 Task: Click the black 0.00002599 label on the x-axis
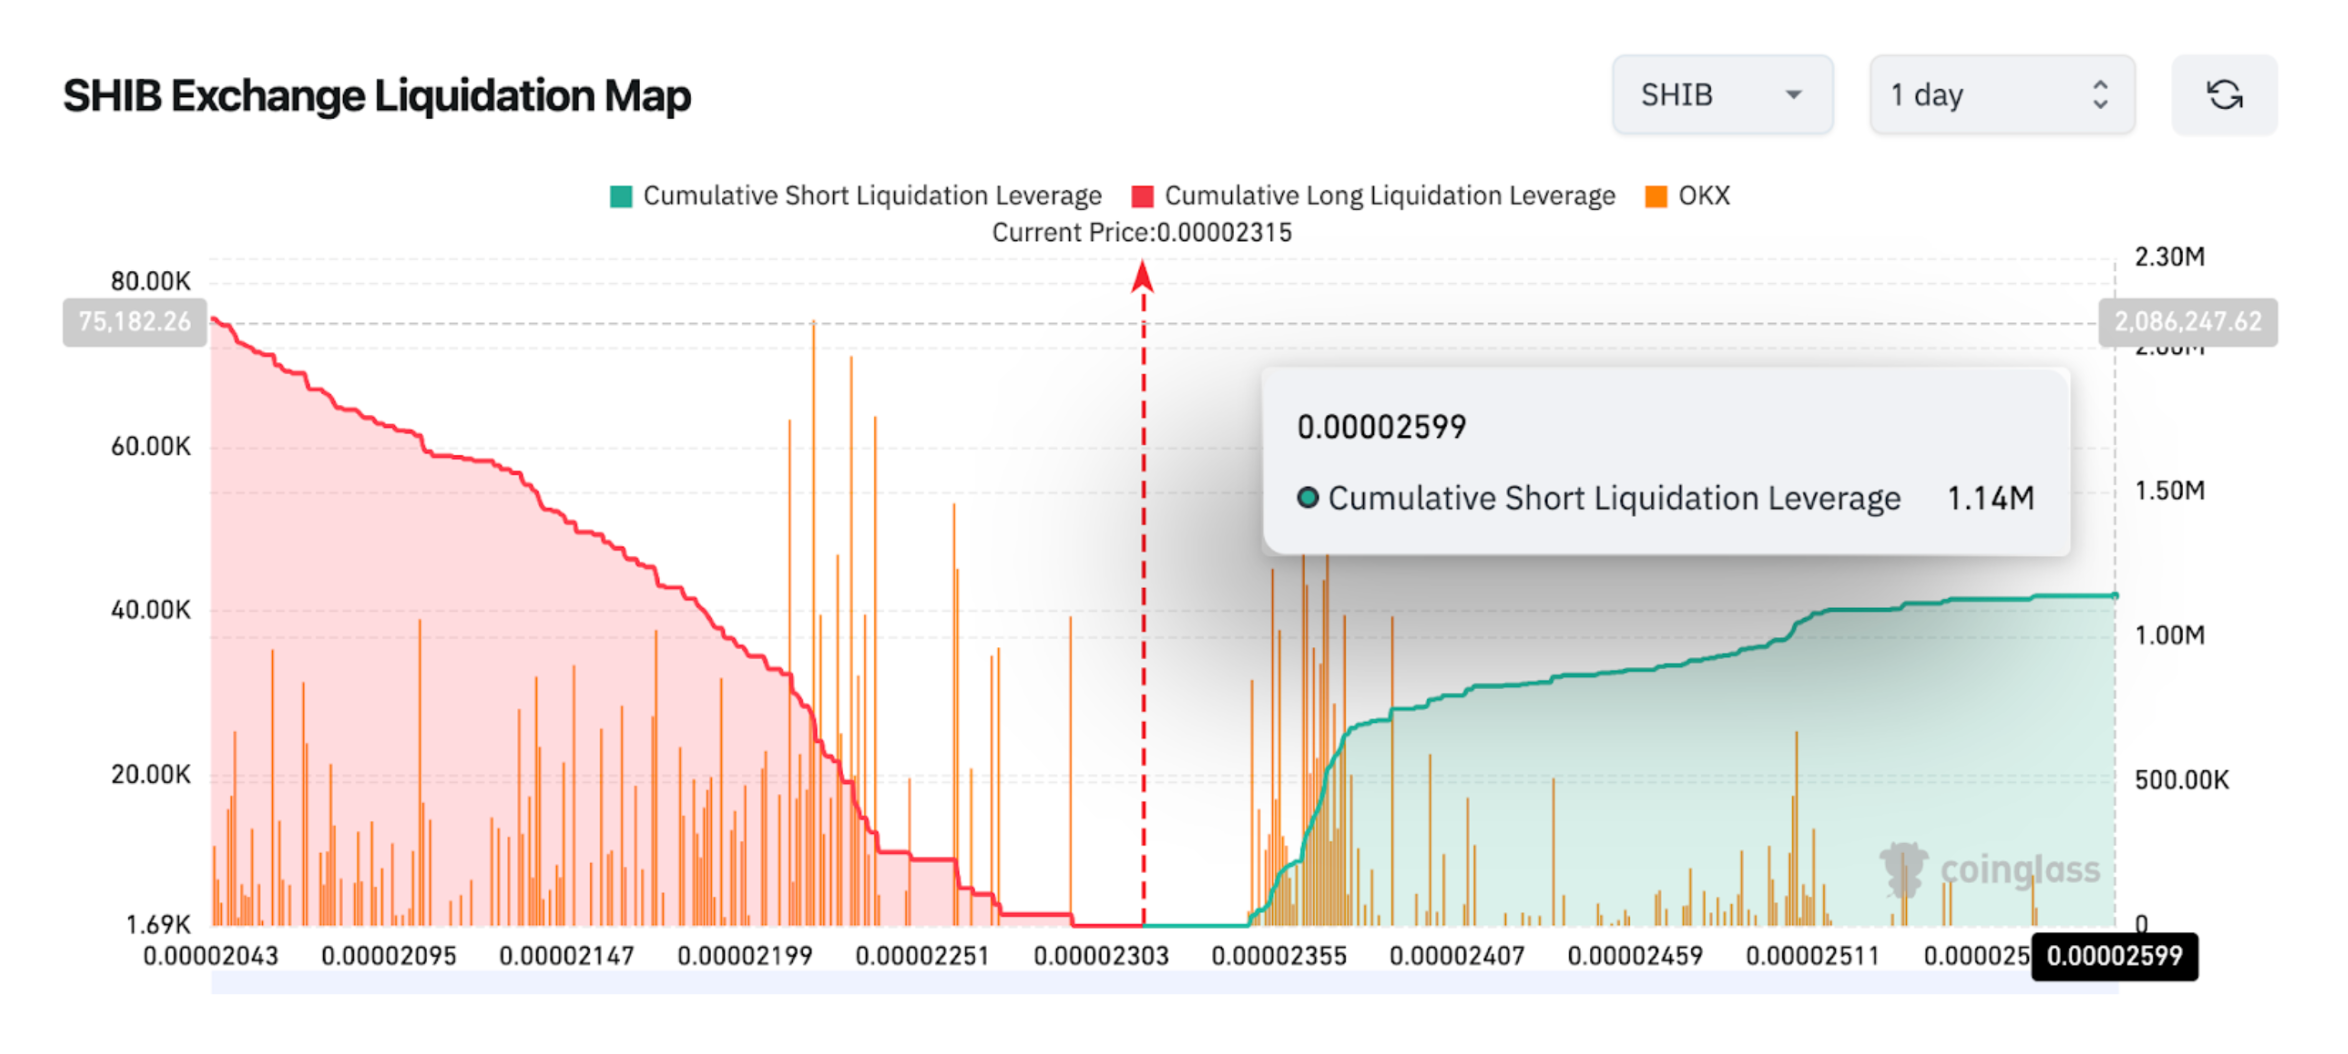pyautogui.click(x=2113, y=956)
